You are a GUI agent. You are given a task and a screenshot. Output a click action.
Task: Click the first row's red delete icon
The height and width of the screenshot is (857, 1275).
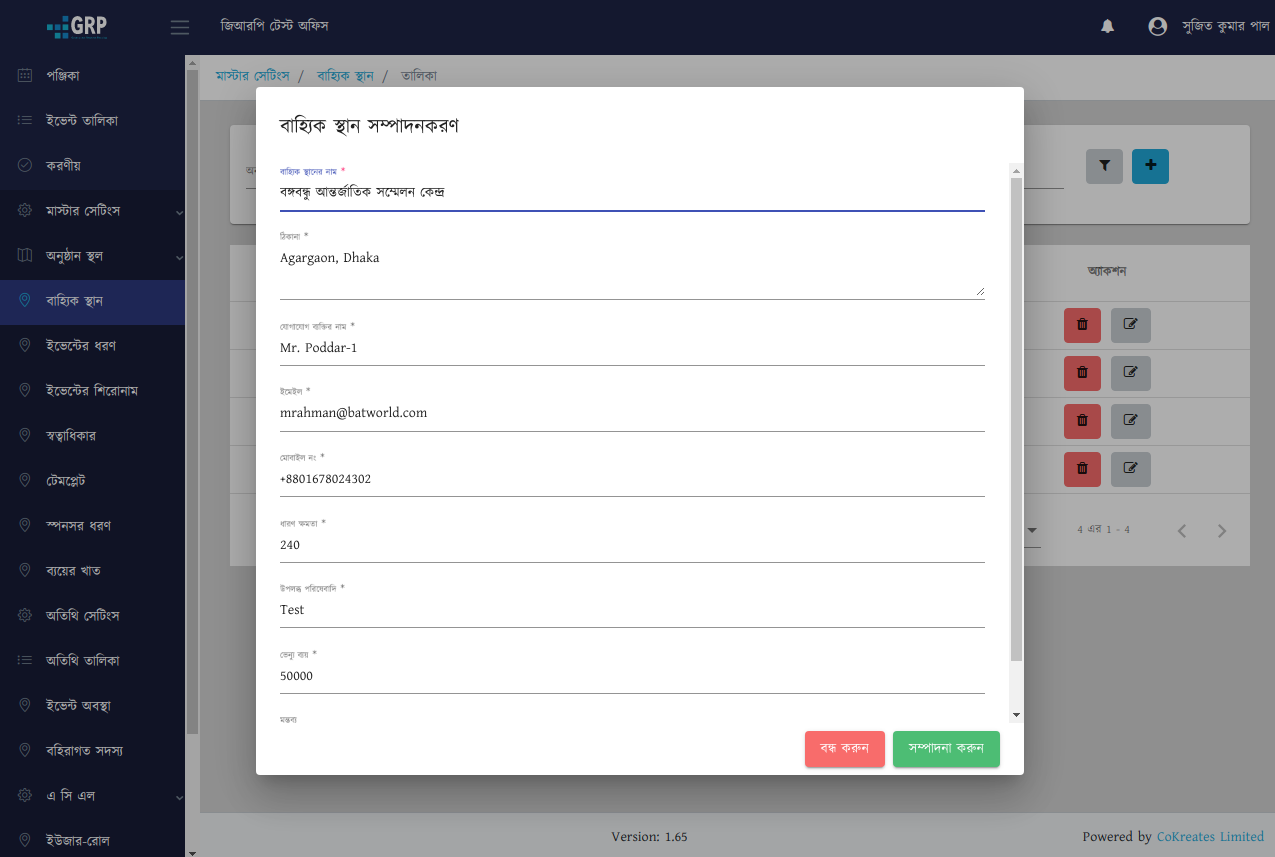pyautogui.click(x=1082, y=325)
